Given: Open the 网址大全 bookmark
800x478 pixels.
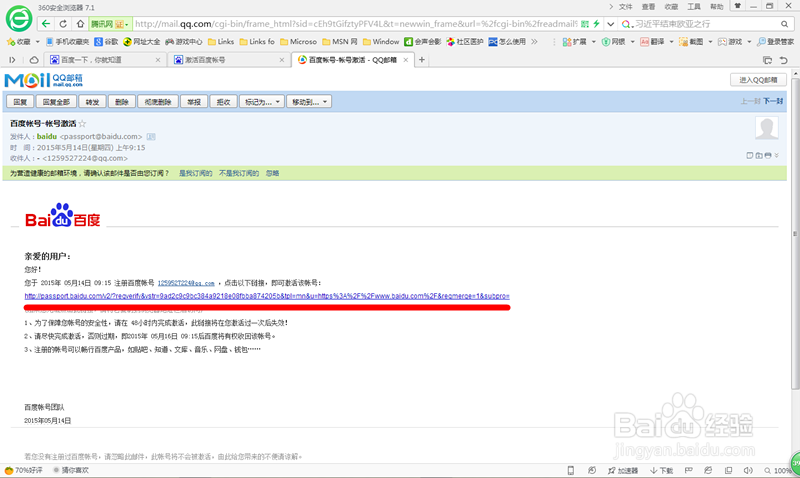Looking at the screenshot, I should pyautogui.click(x=141, y=41).
